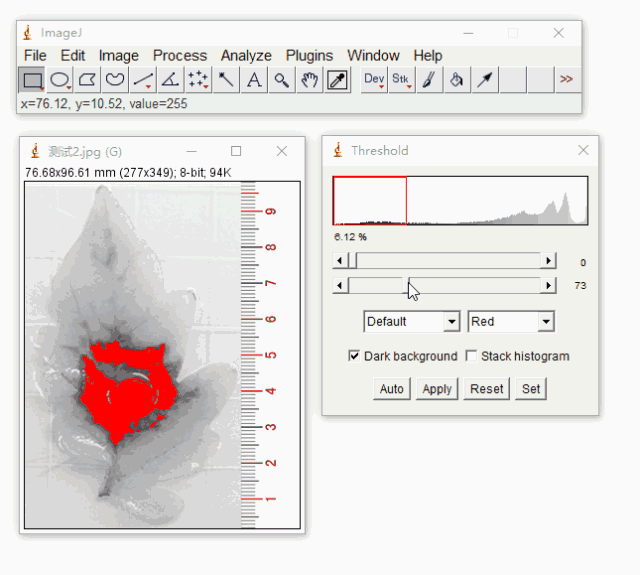Open the Plugins menu
Image resolution: width=640 pixels, height=575 pixels.
pyautogui.click(x=309, y=56)
